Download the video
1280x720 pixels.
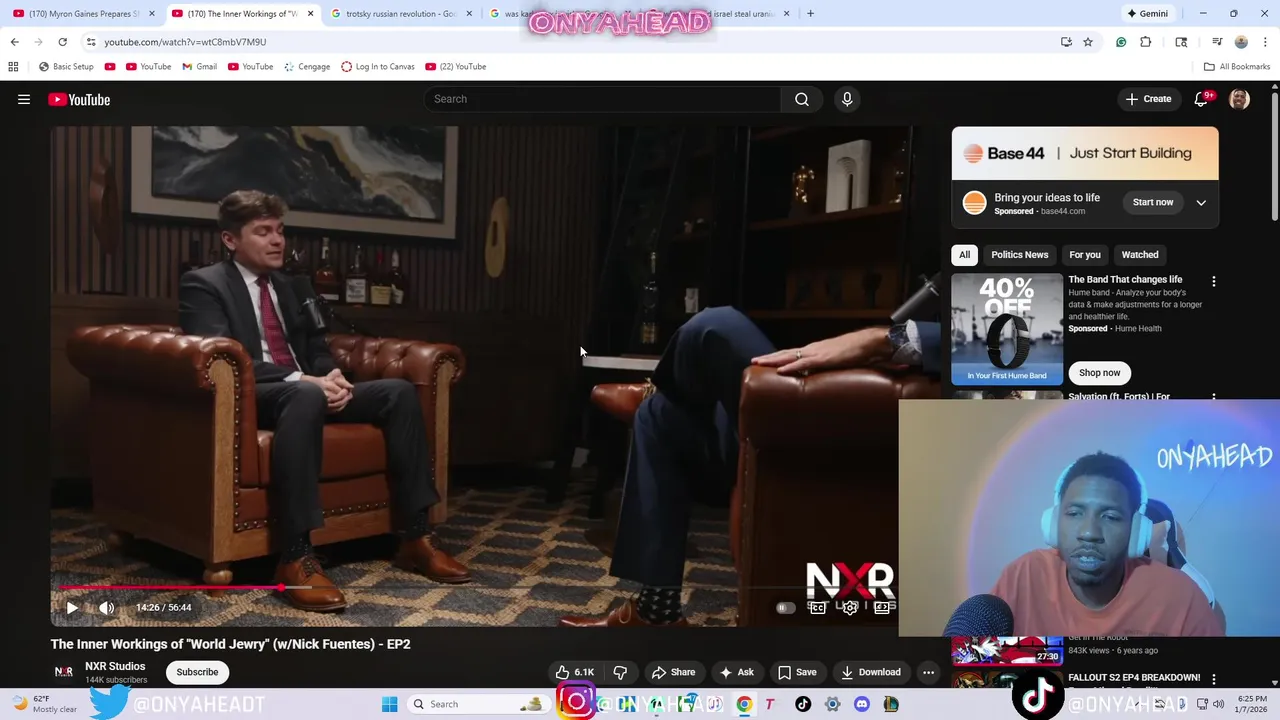[x=871, y=672]
